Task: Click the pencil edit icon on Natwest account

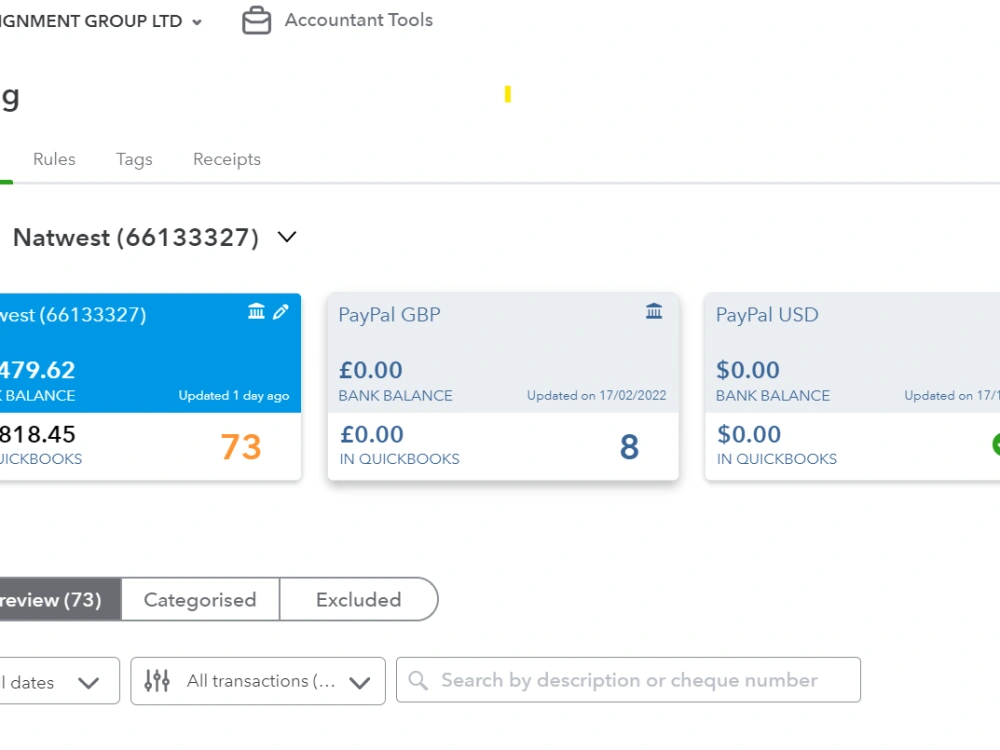Action: [x=281, y=311]
